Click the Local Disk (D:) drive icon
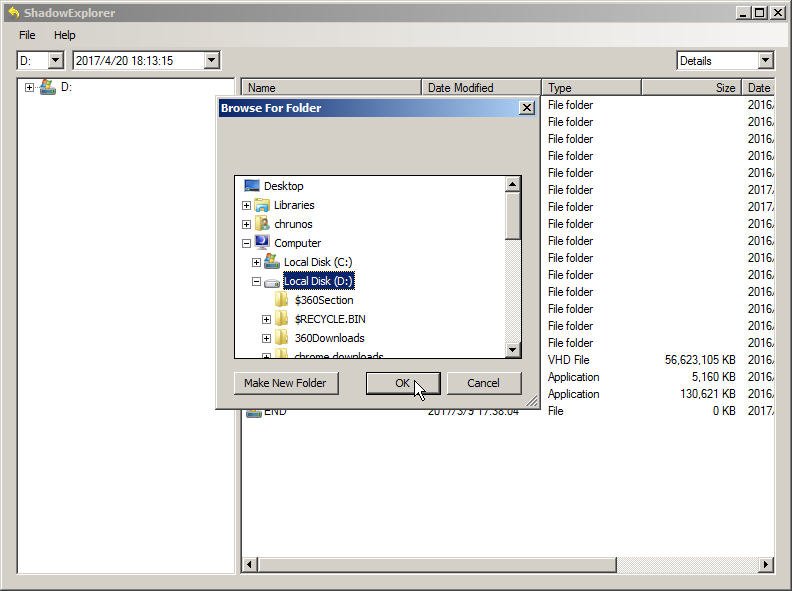This screenshot has height=591, width=792. click(x=272, y=283)
